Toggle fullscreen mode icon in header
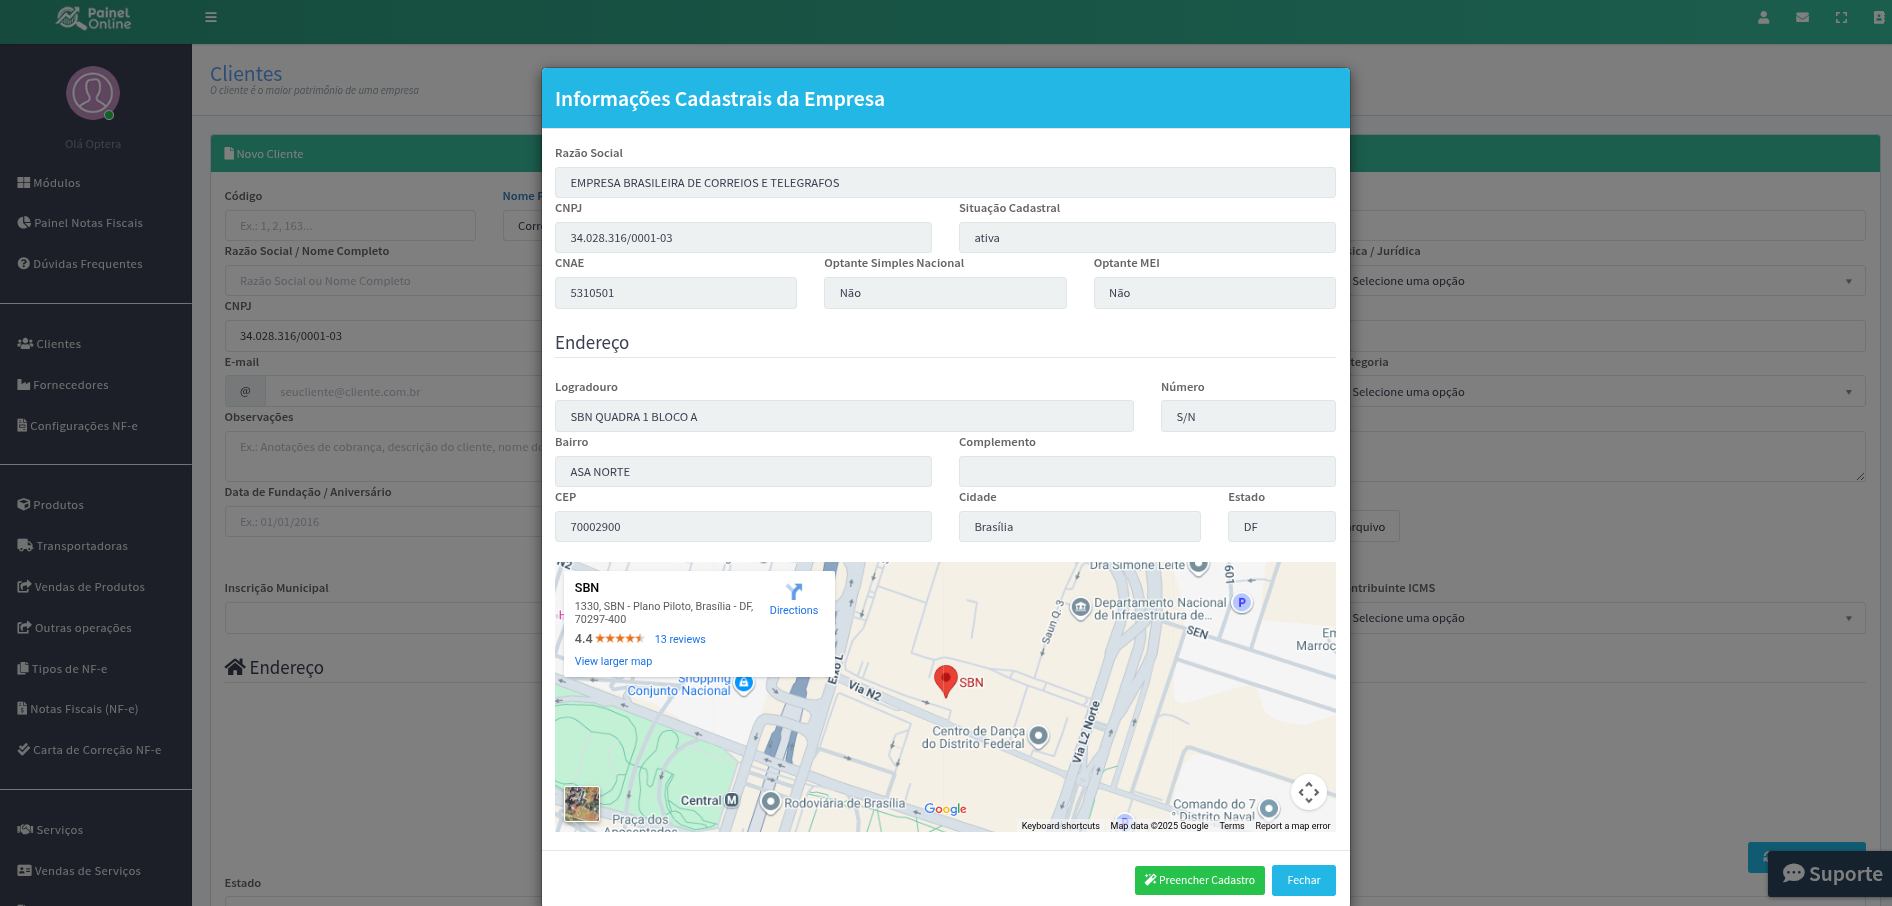 click(x=1841, y=17)
